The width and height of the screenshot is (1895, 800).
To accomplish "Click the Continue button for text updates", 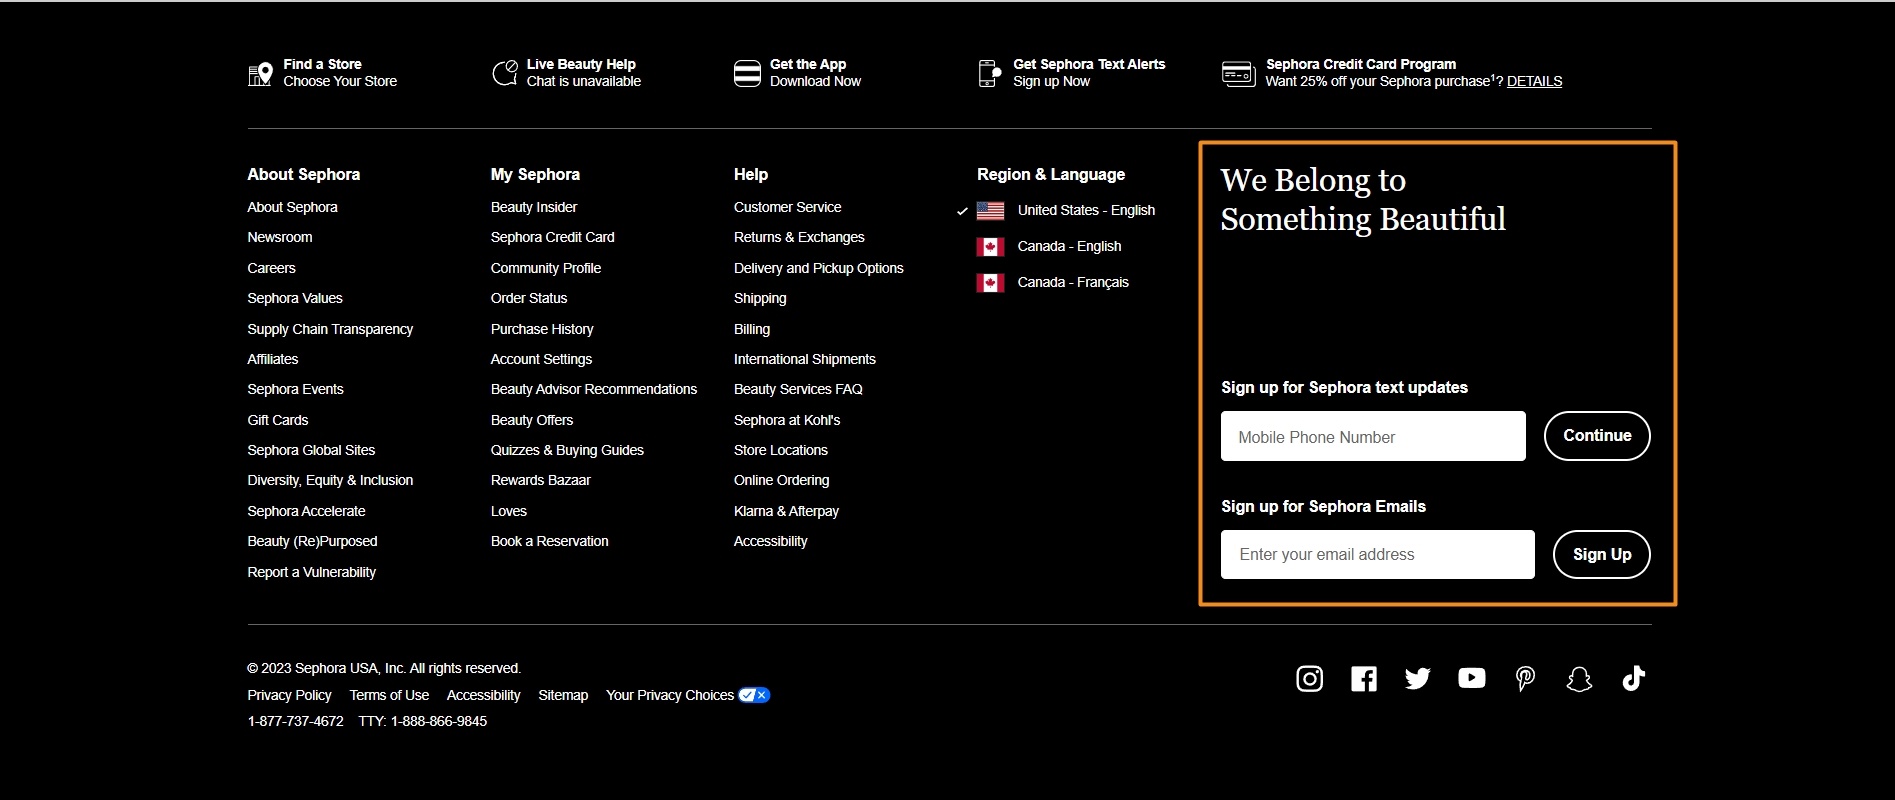I will [x=1597, y=436].
